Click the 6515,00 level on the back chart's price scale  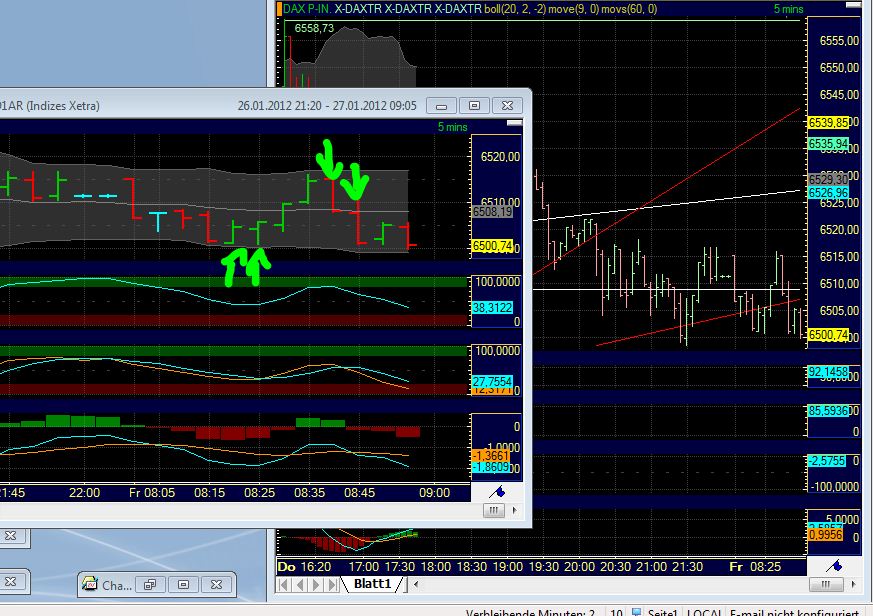click(x=840, y=257)
